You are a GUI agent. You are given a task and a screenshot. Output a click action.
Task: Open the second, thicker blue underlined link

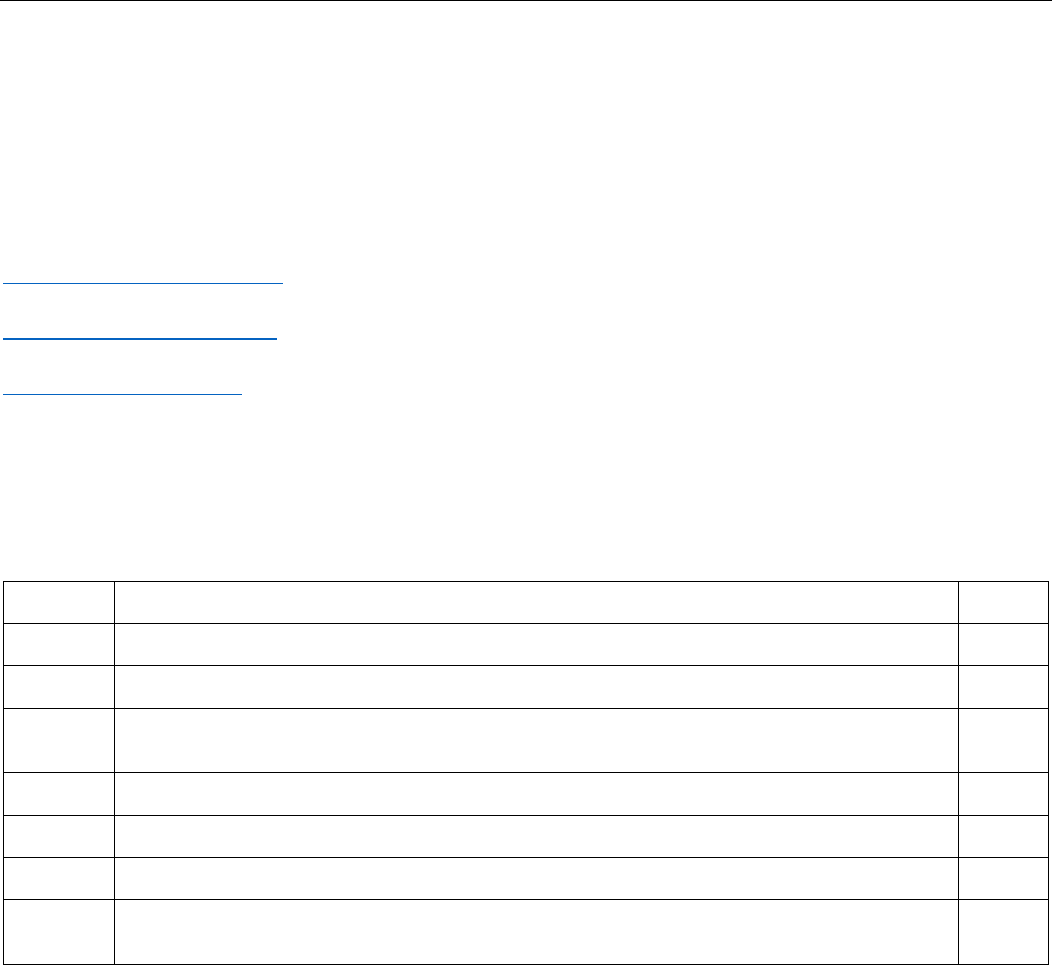140,338
